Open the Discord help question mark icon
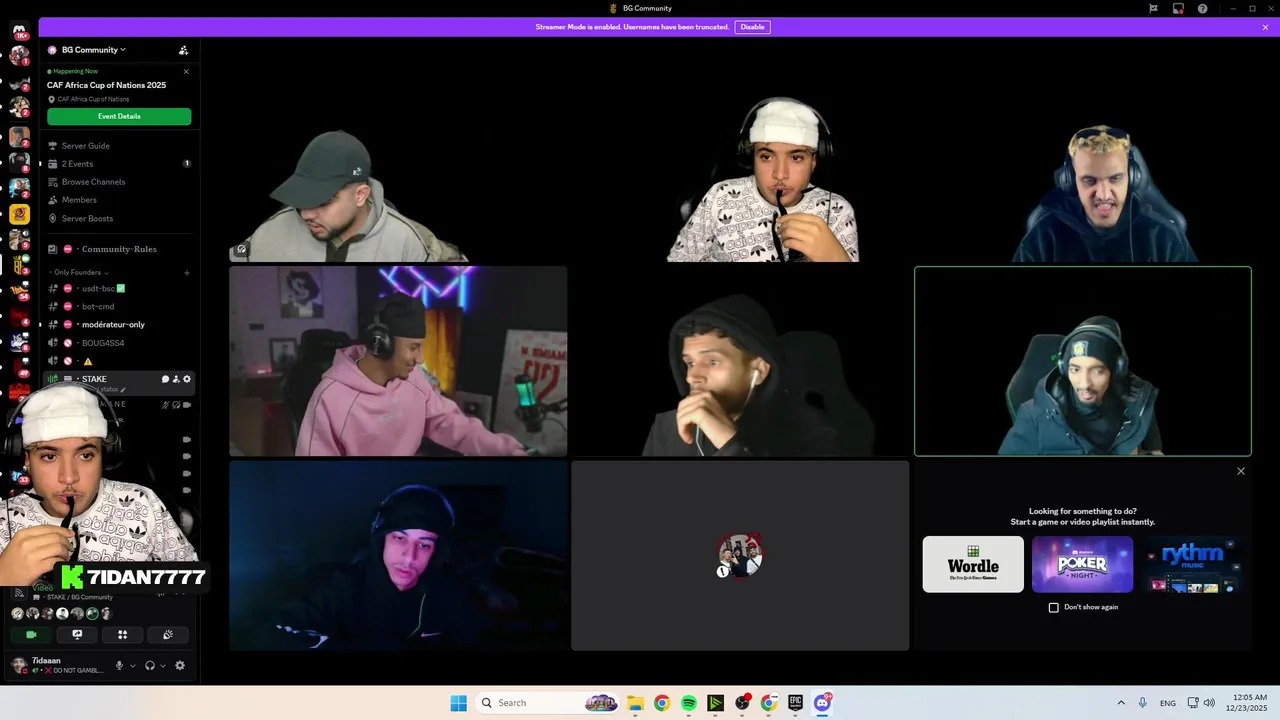 (x=1202, y=8)
